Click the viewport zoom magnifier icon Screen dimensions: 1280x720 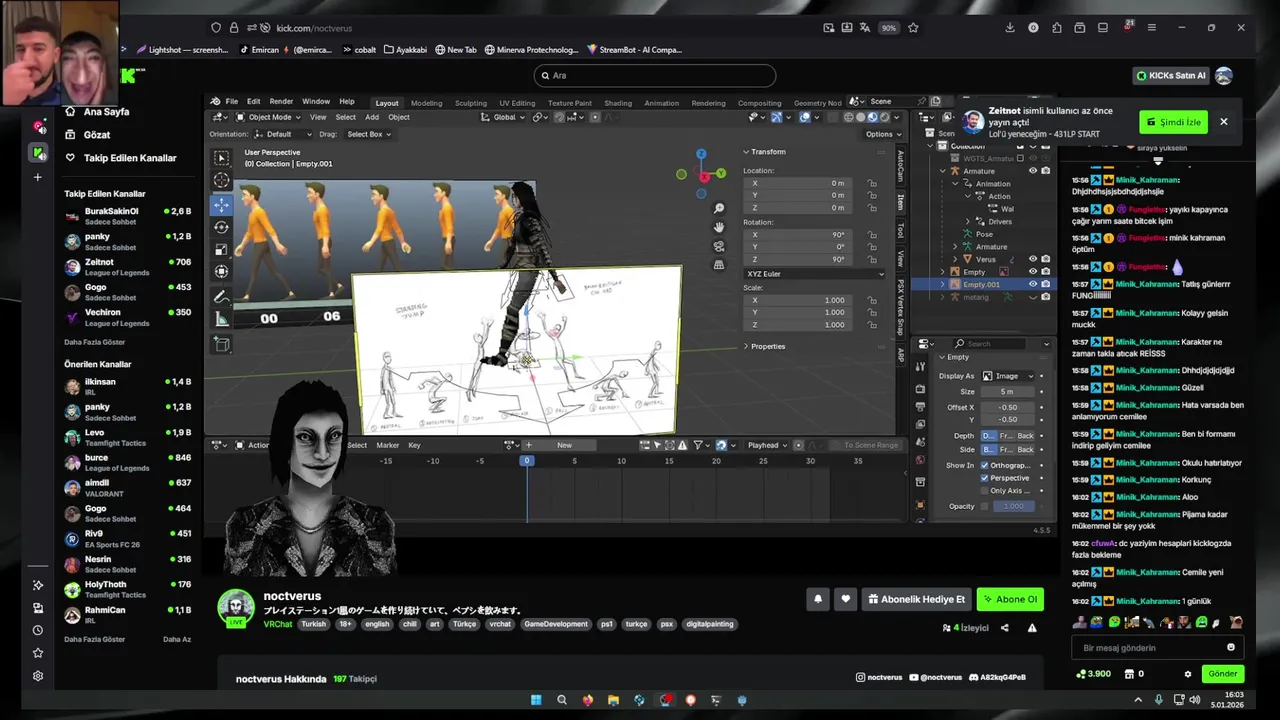click(719, 209)
